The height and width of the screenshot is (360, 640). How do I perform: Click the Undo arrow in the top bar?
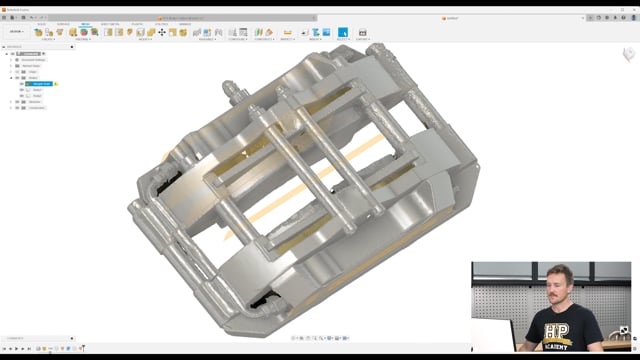pyautogui.click(x=32, y=18)
